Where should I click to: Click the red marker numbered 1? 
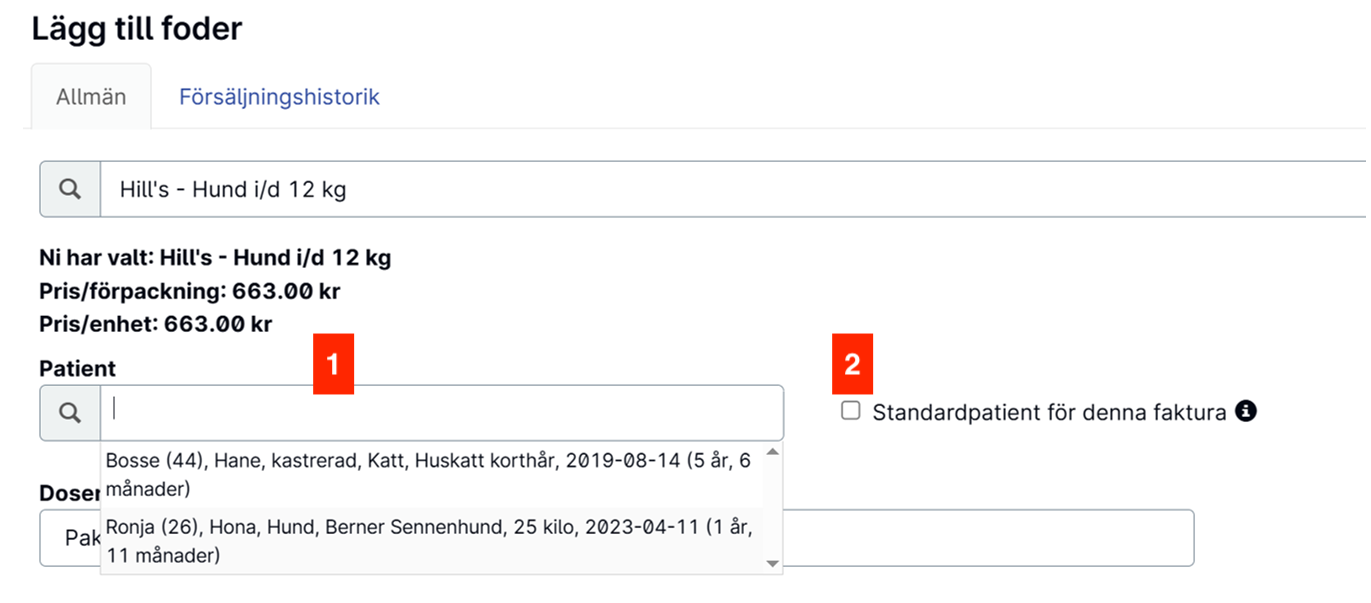333,364
